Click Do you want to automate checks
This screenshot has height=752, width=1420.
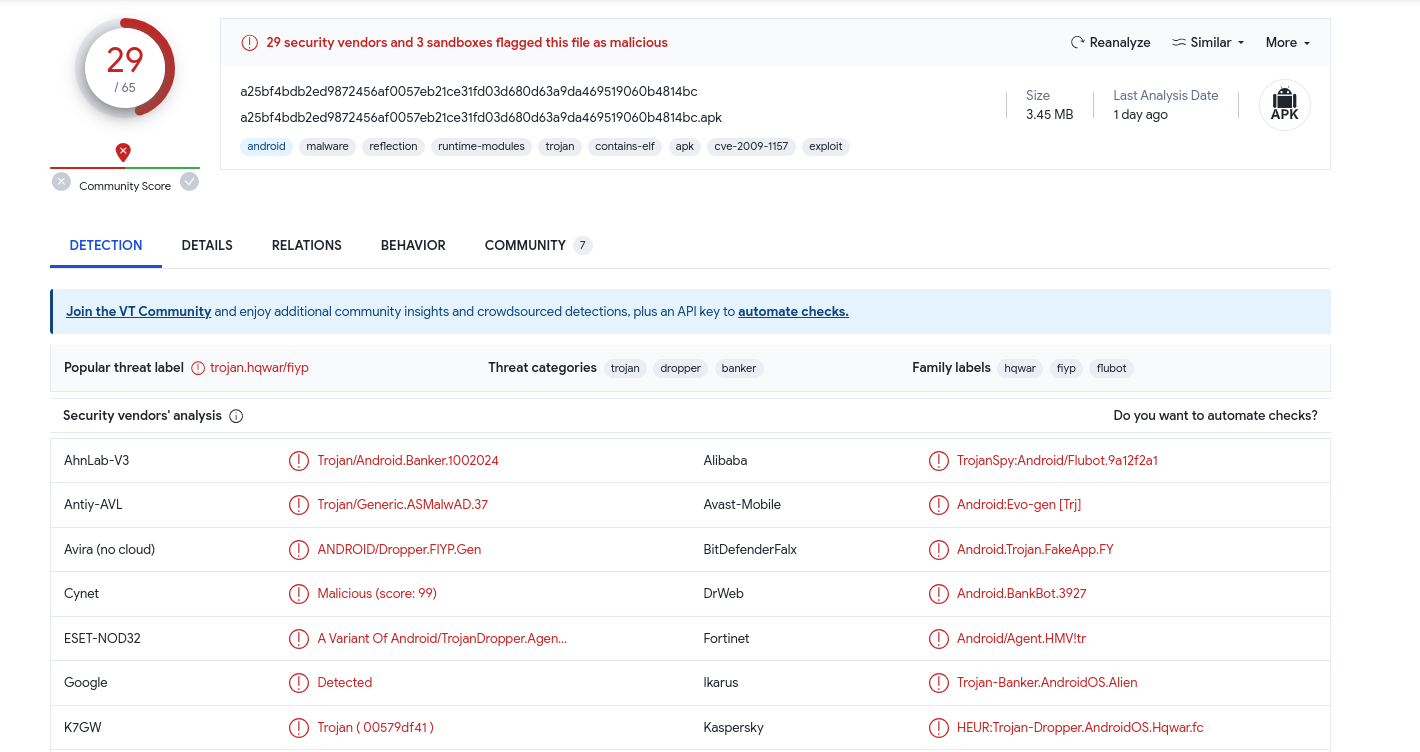[x=1215, y=416]
